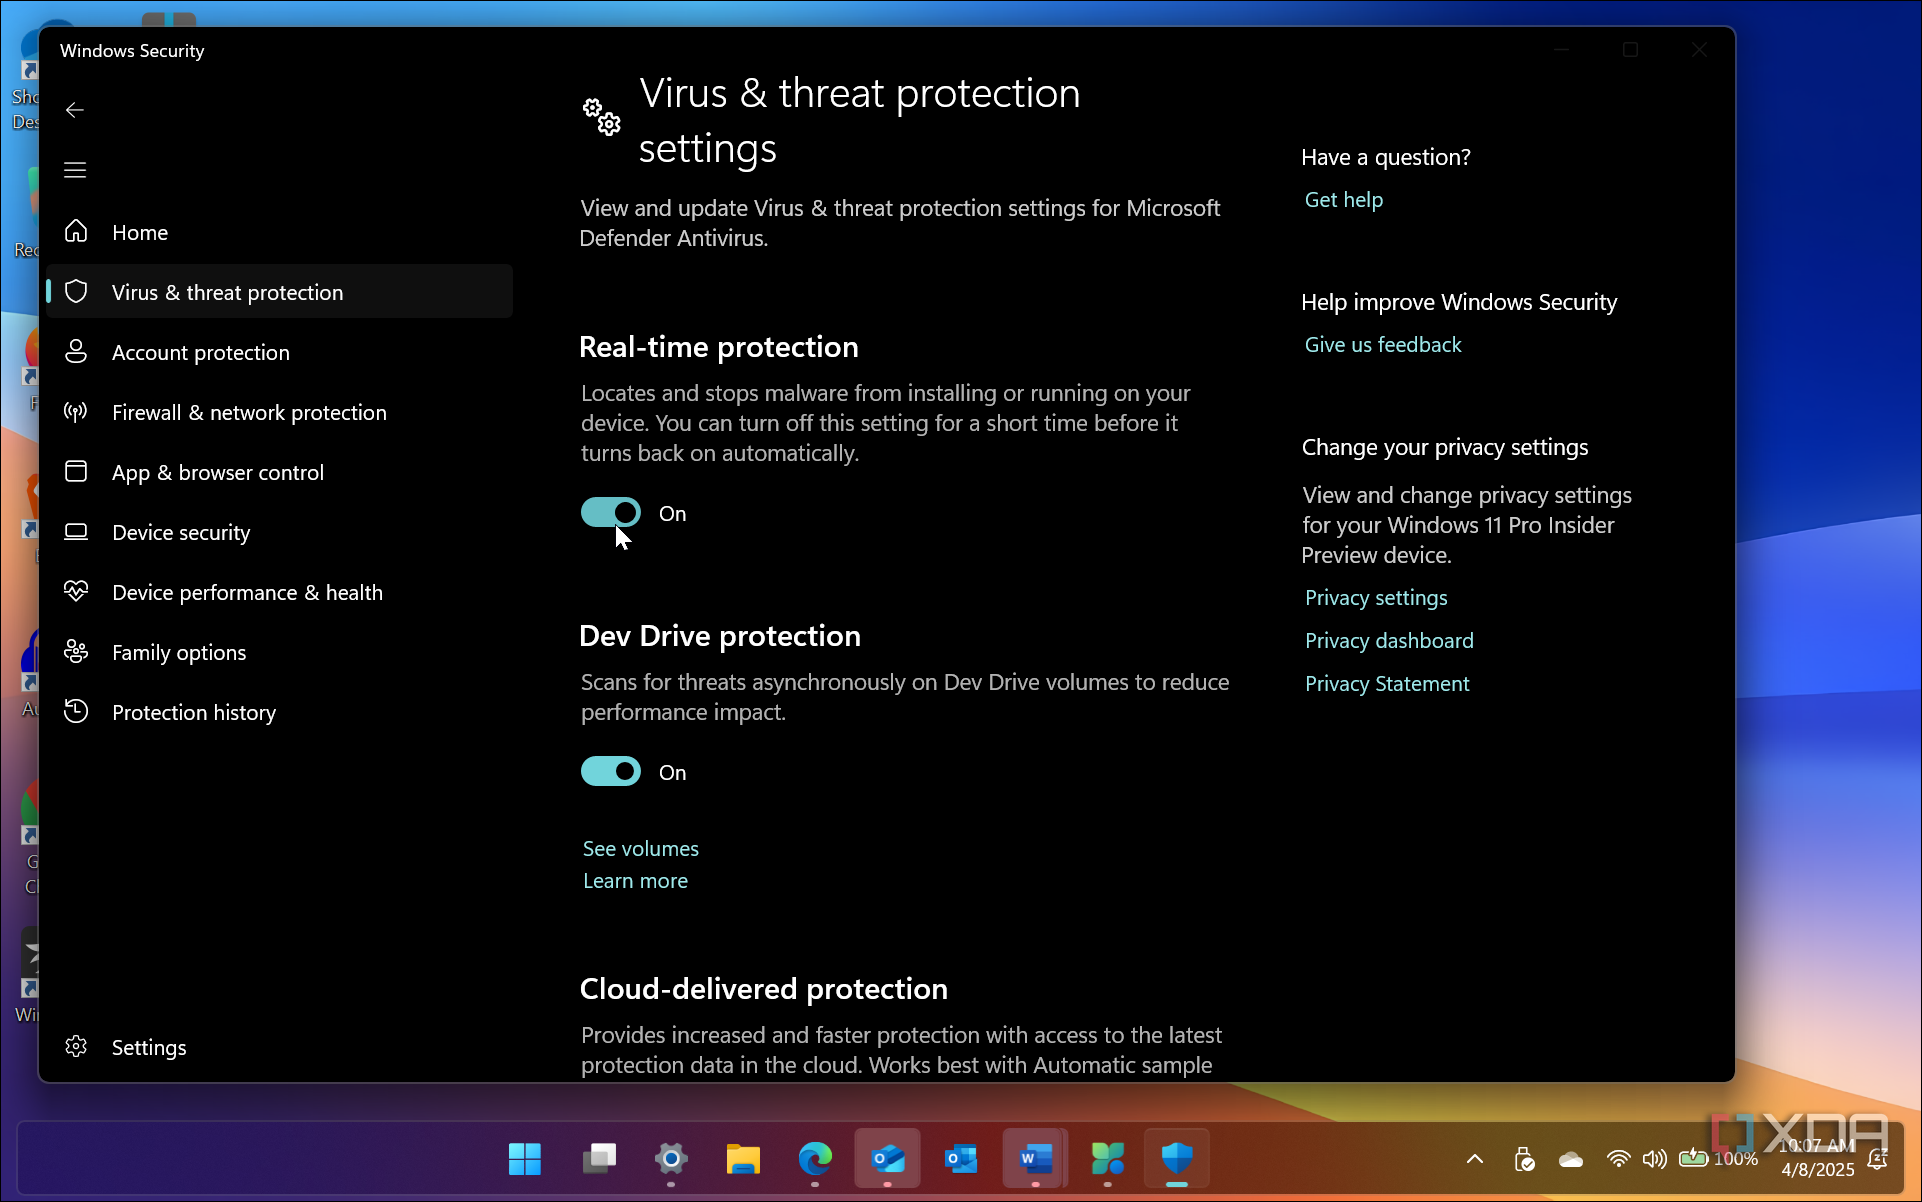Viewport: 1922px width, 1202px height.
Task: Open File Explorer from the taskbar
Action: tap(743, 1159)
